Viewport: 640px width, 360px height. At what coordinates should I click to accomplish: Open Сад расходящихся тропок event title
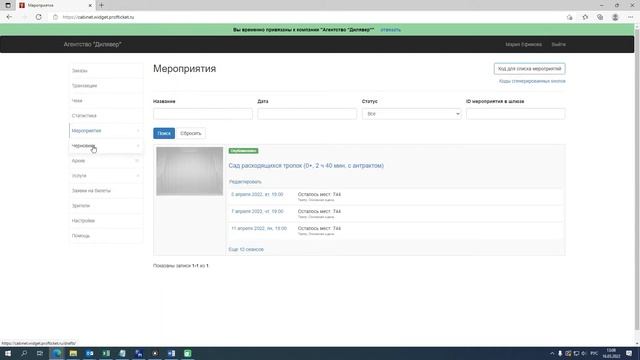pyautogui.click(x=306, y=166)
